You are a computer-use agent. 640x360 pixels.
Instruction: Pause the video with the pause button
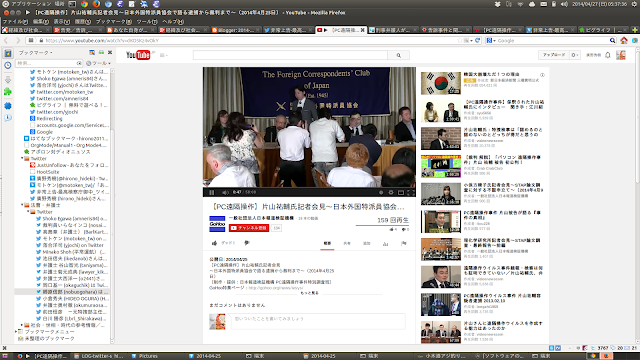(x=211, y=192)
